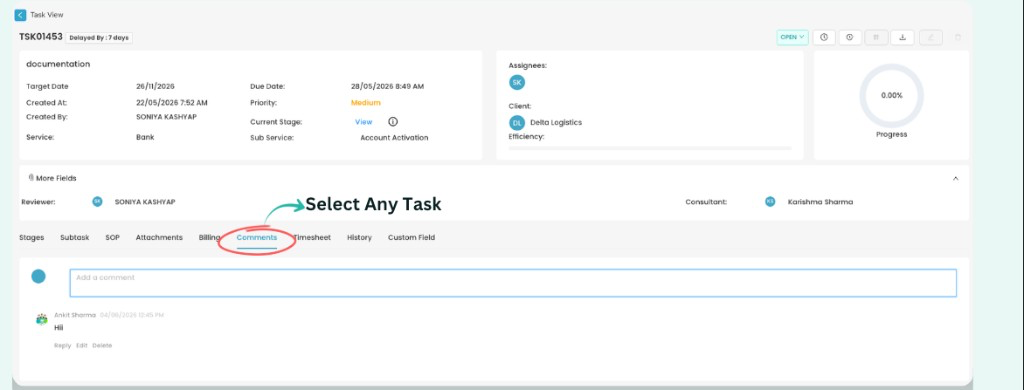Click the Due Date value 28/05/2026 8:49 AM

(x=387, y=86)
